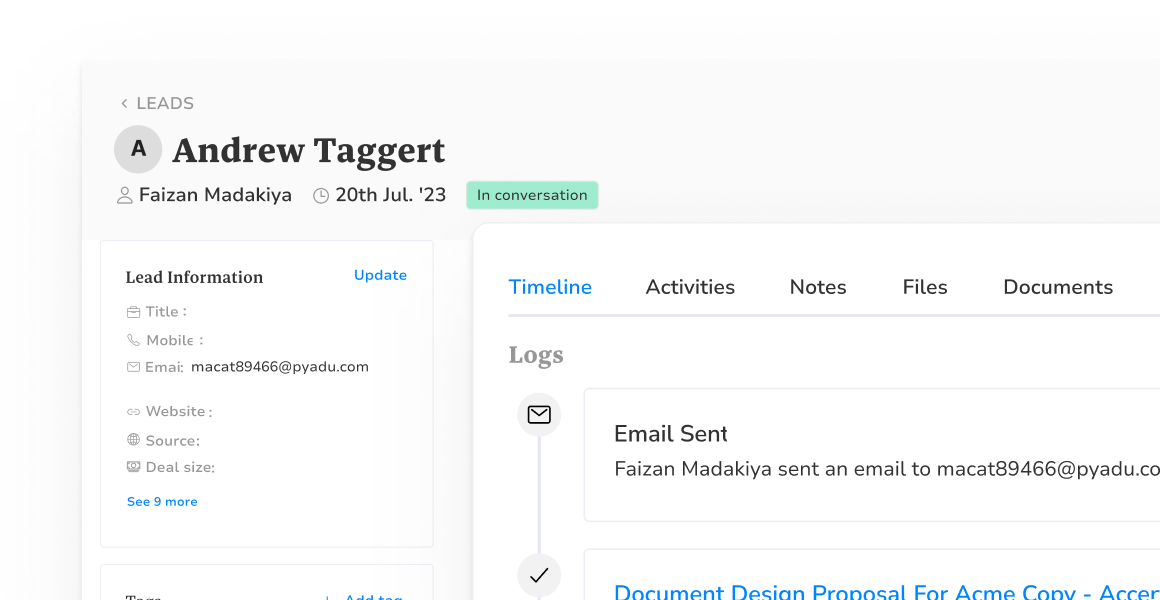The height and width of the screenshot is (600, 1160).
Task: Click the back chevron next to LEADS
Action: pyautogui.click(x=124, y=104)
